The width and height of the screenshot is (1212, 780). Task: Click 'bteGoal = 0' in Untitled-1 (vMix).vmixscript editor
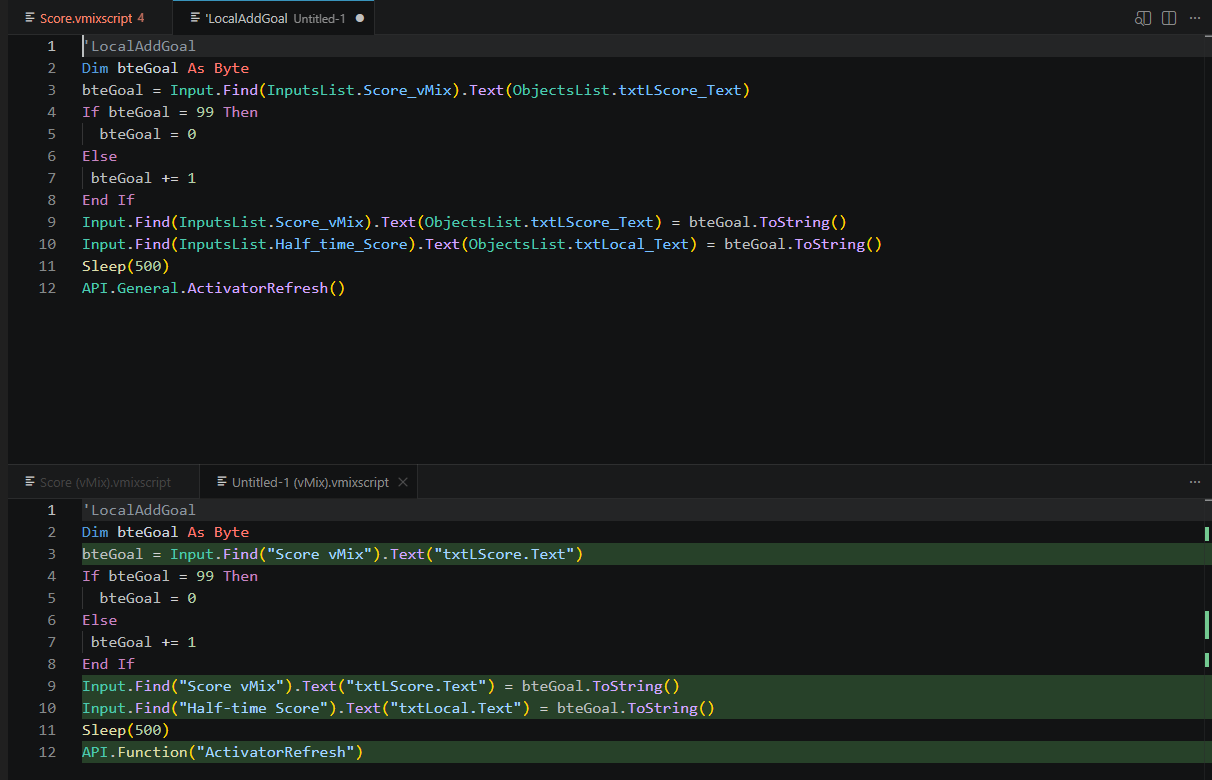pyautogui.click(x=148, y=598)
